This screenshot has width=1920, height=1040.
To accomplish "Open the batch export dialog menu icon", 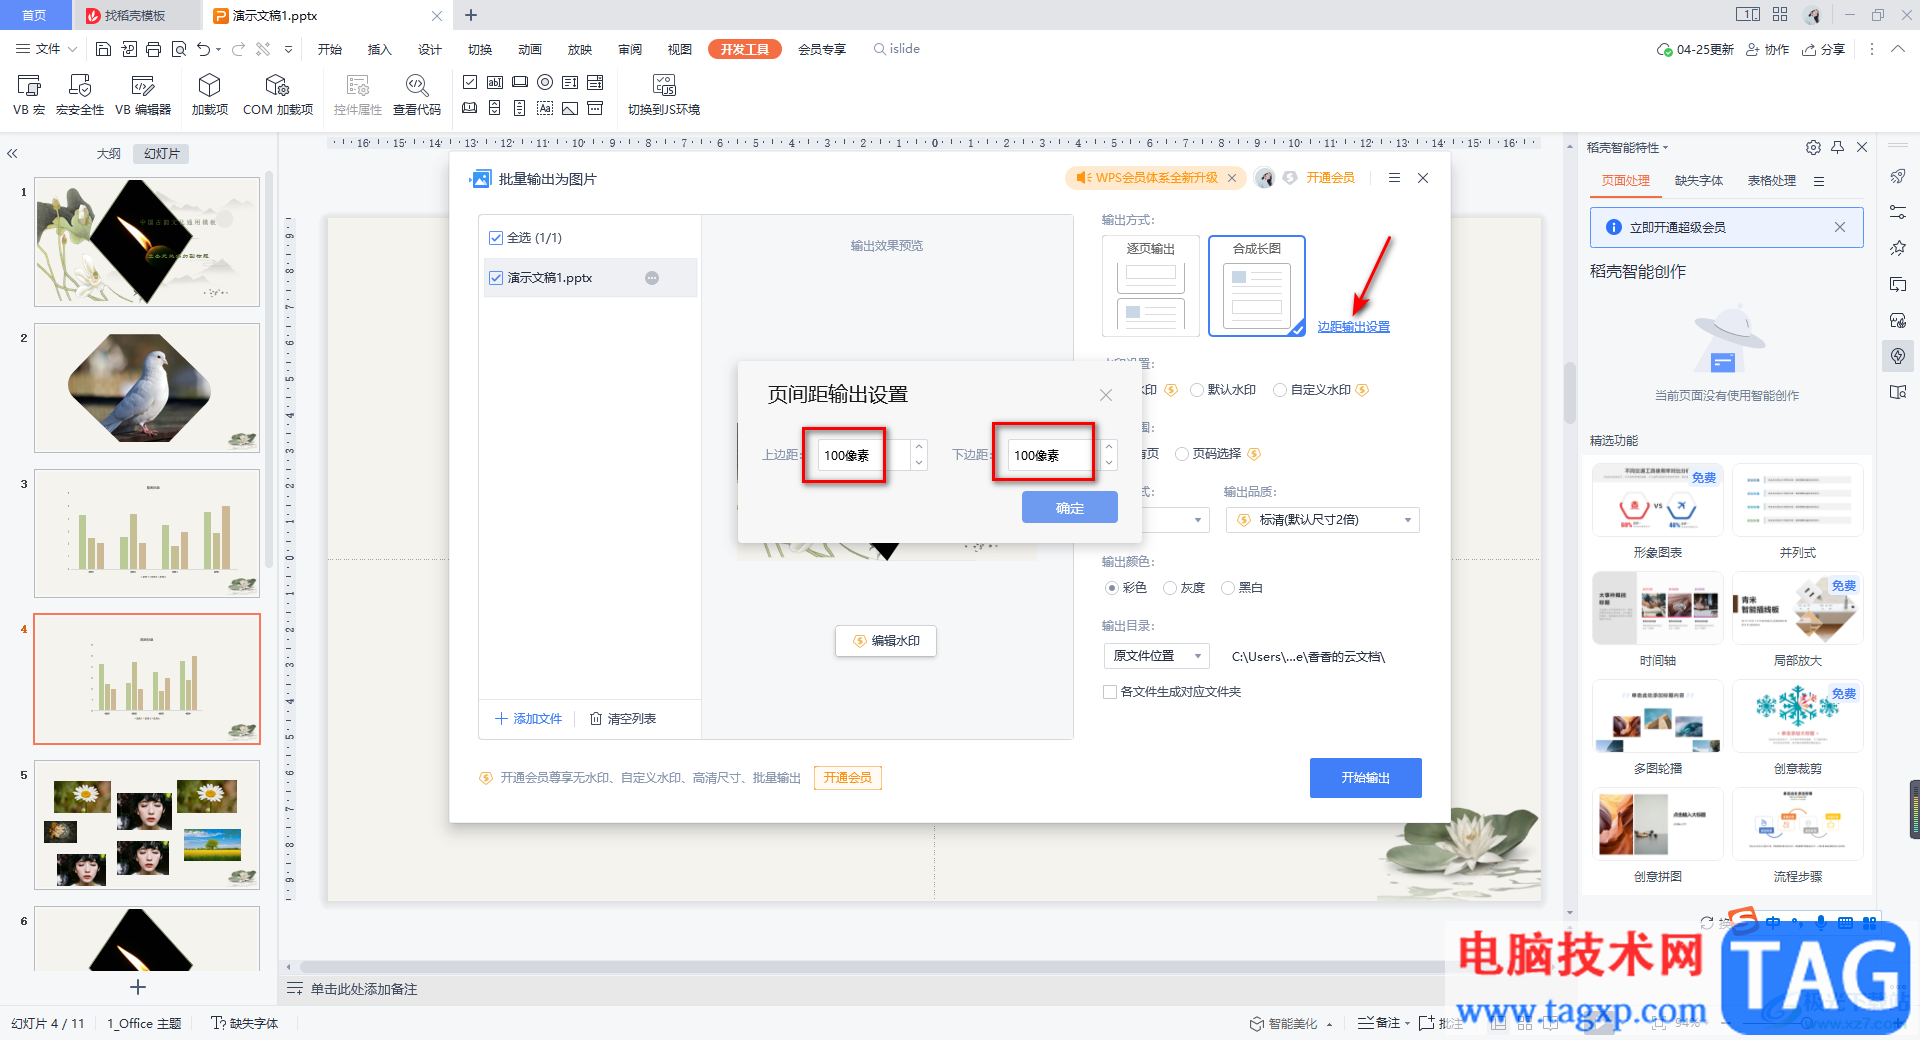I will 1394,178.
